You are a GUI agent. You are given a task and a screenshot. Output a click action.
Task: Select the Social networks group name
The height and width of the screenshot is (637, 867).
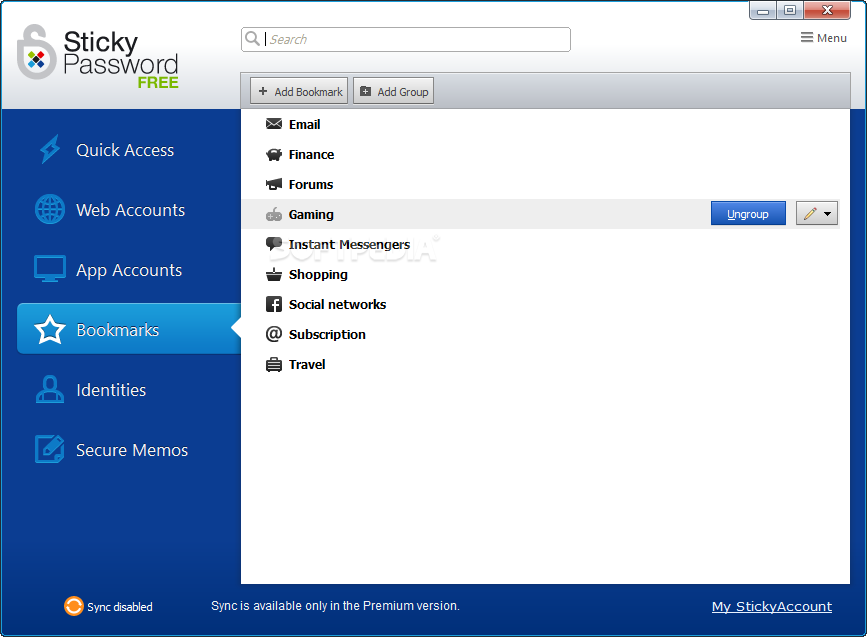coord(337,304)
